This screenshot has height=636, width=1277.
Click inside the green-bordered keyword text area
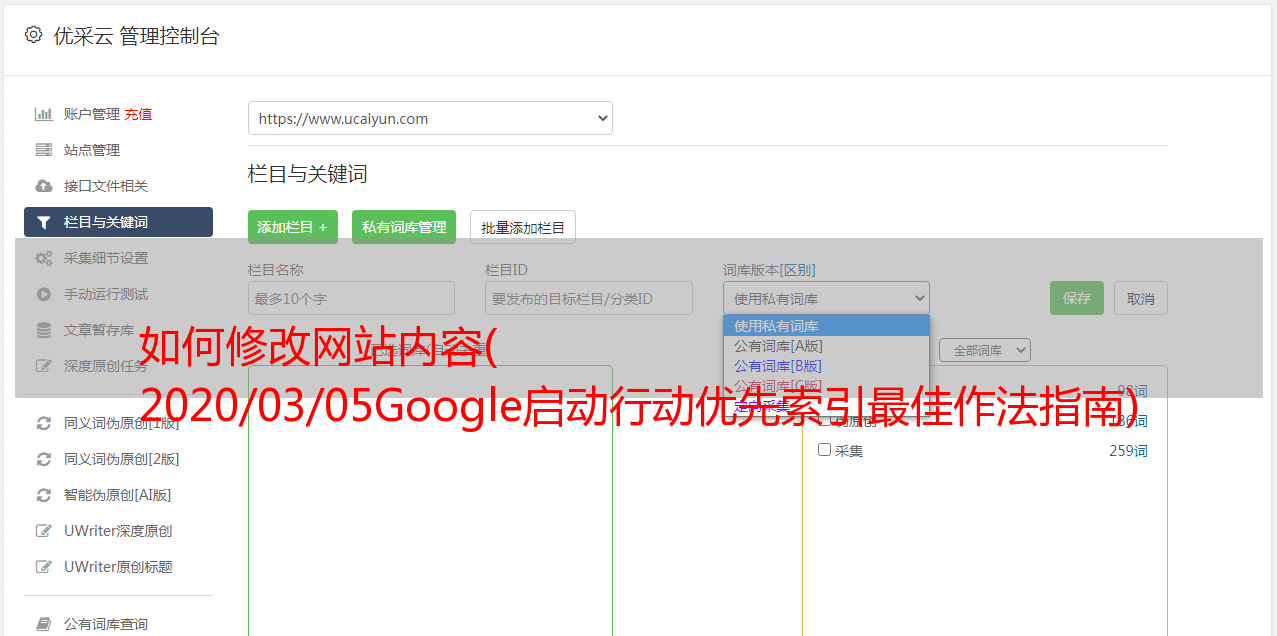(430, 500)
